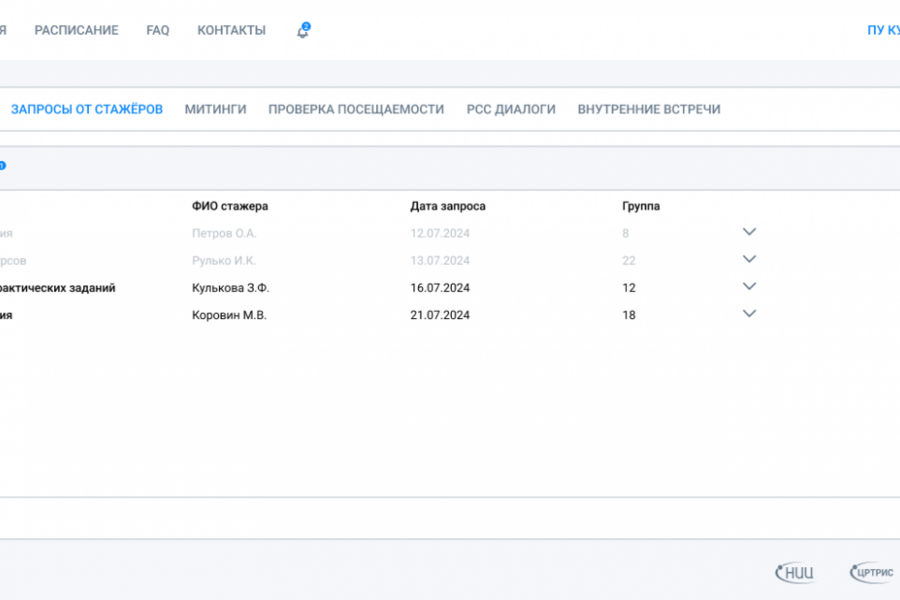Expand the Кулькова З.Ф. request row
The image size is (900, 600).
coord(749,287)
